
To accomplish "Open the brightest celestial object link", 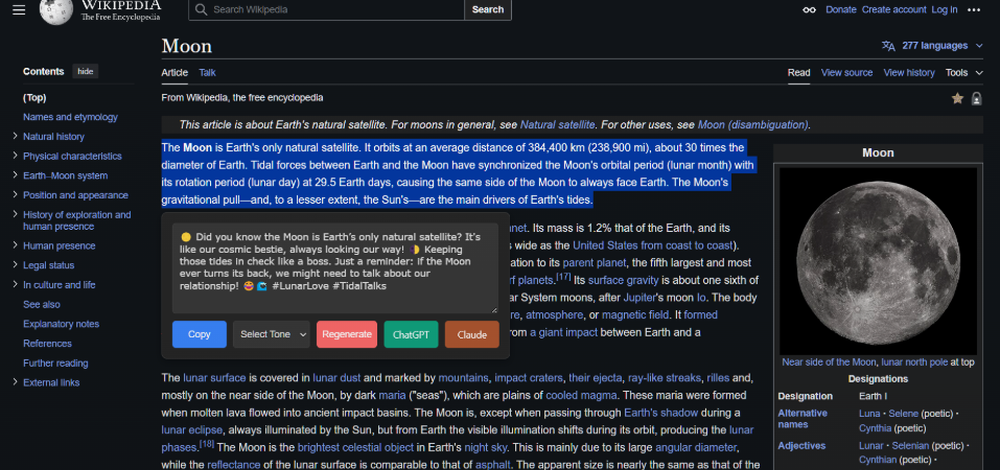I will pos(356,447).
